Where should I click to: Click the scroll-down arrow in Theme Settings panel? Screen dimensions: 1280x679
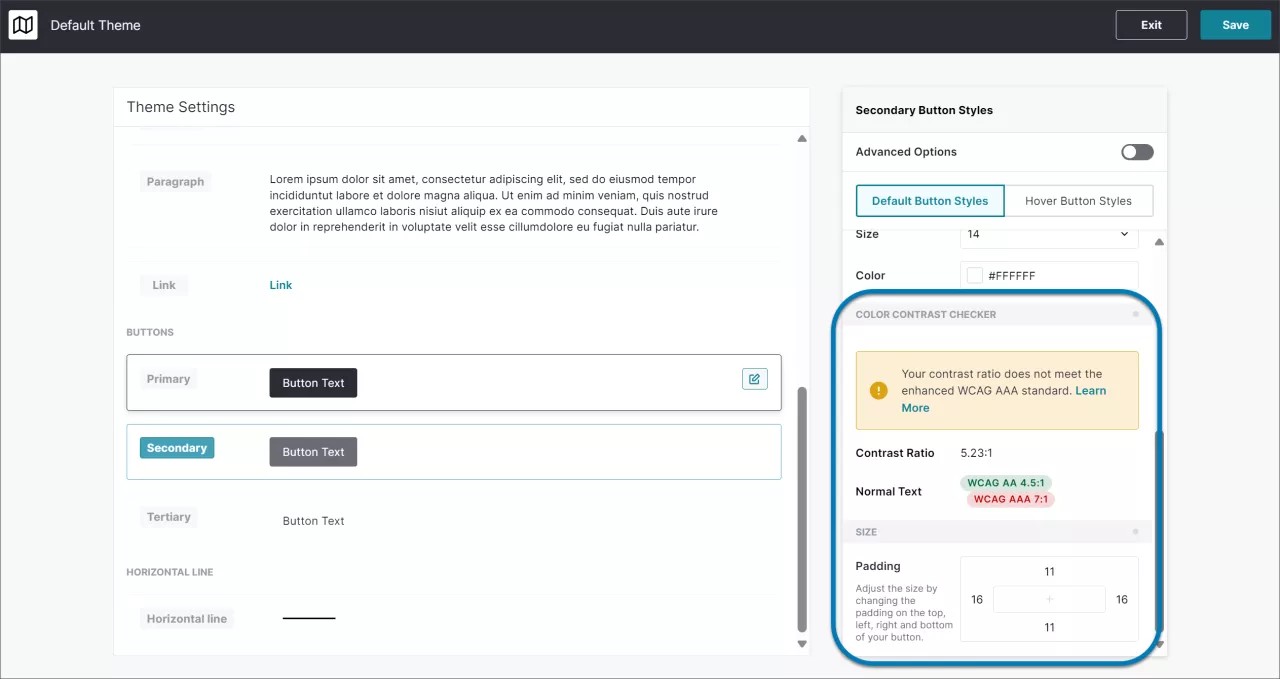[801, 643]
